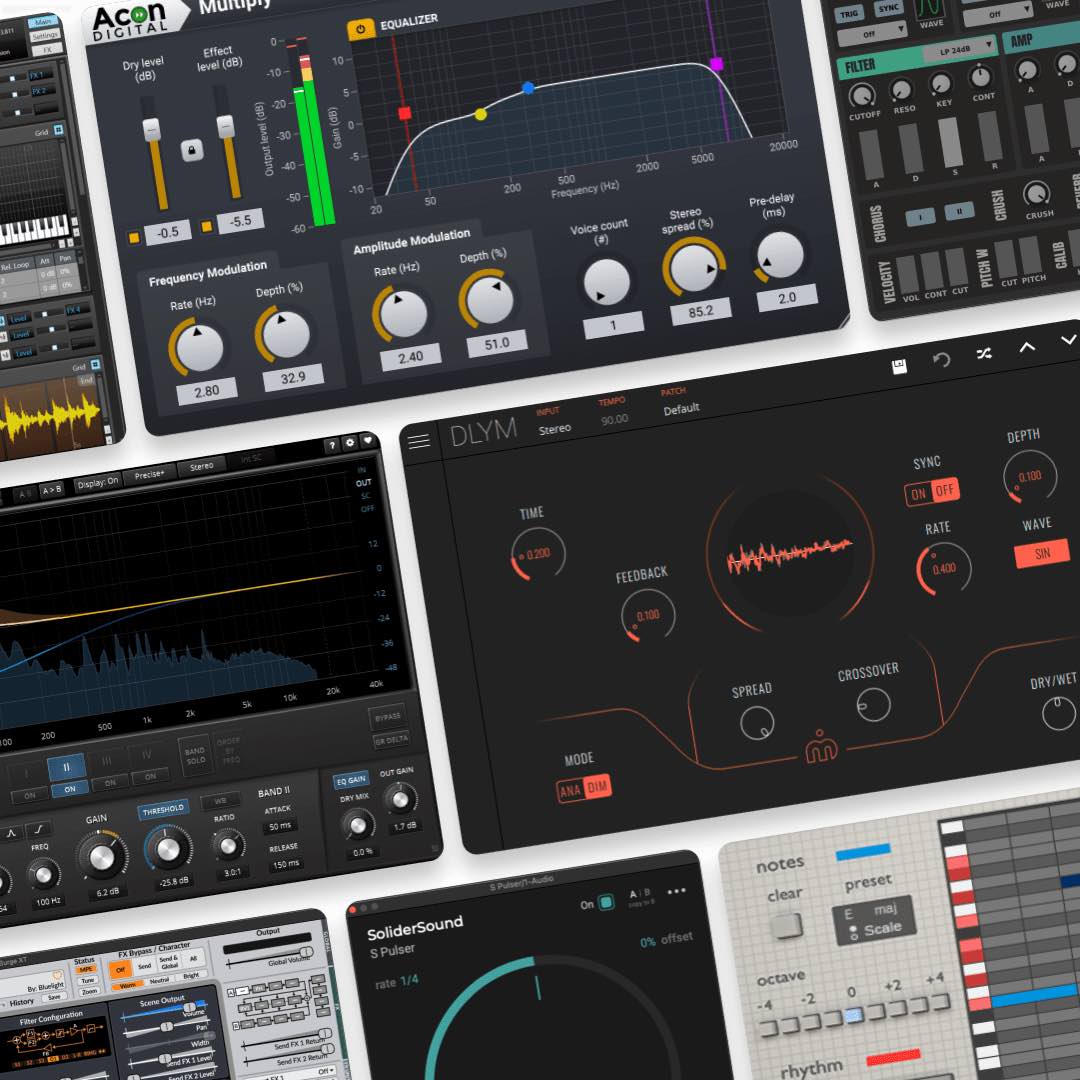1080x1080 pixels.
Task: Click the Dry level slider handle
Action: 152,130
